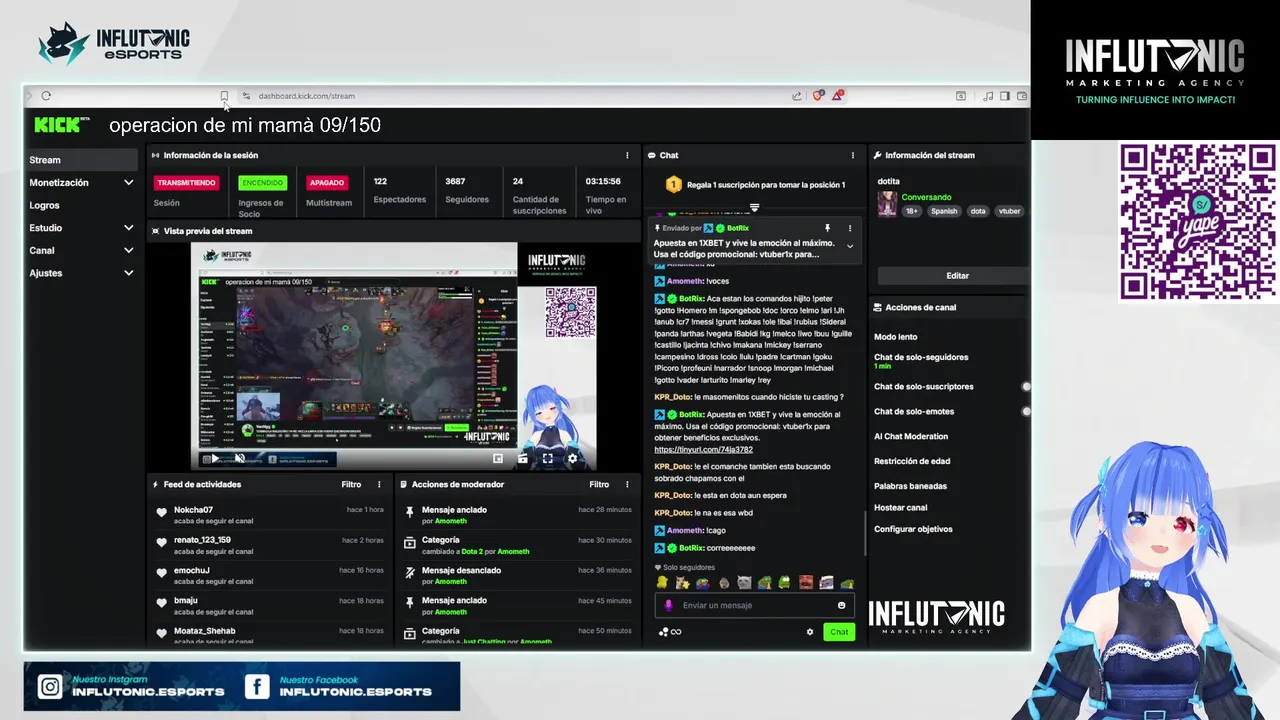Open the options menu of Información de la sesión
This screenshot has width=1280, height=720.
pyautogui.click(x=627, y=155)
